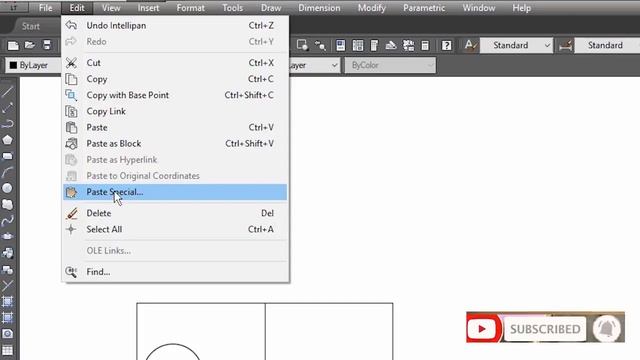Choose Cut from the Edit menu
The width and height of the screenshot is (640, 360).
click(175, 63)
